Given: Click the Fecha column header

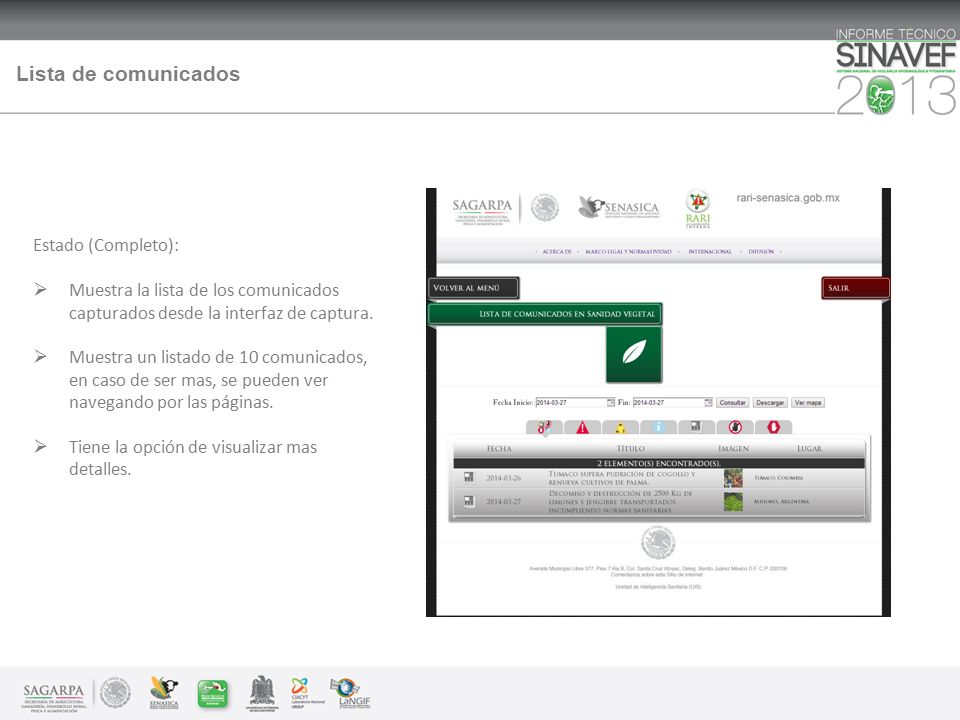Looking at the screenshot, I should (x=499, y=449).
